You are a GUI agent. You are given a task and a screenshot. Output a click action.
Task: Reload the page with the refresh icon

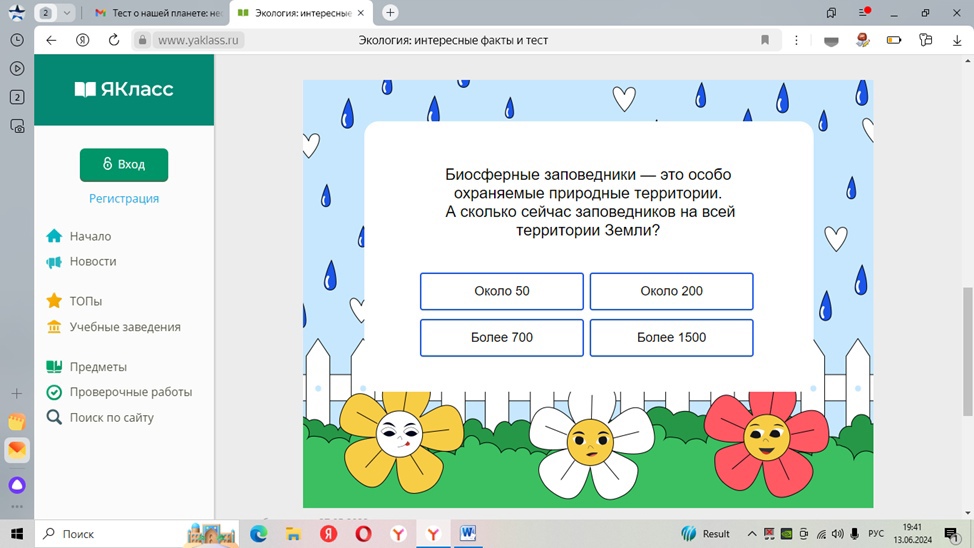114,40
